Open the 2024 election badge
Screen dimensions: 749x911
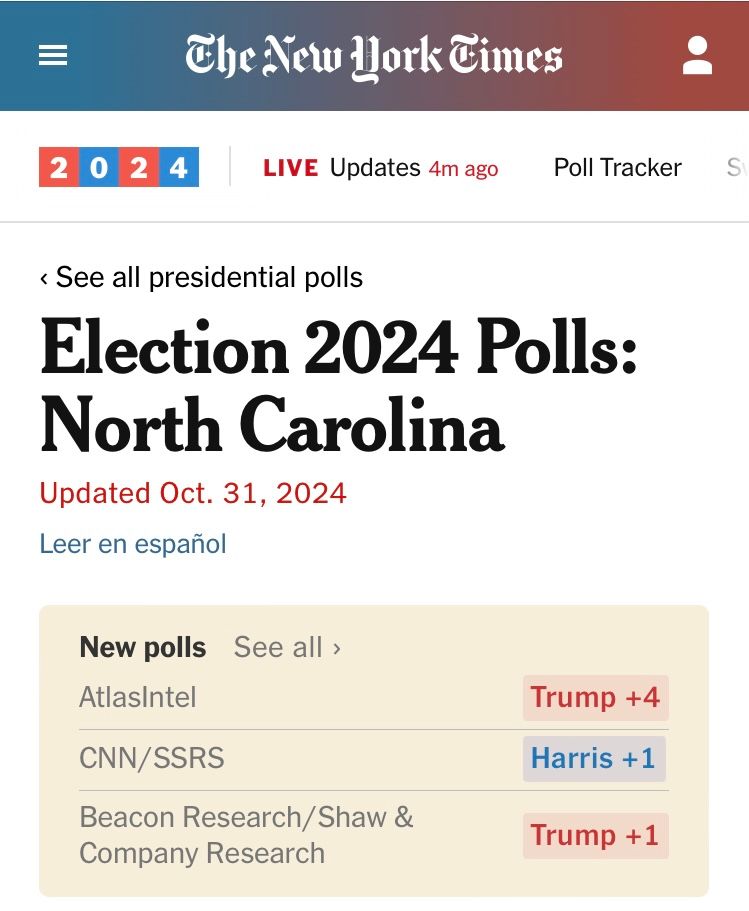[x=119, y=167]
